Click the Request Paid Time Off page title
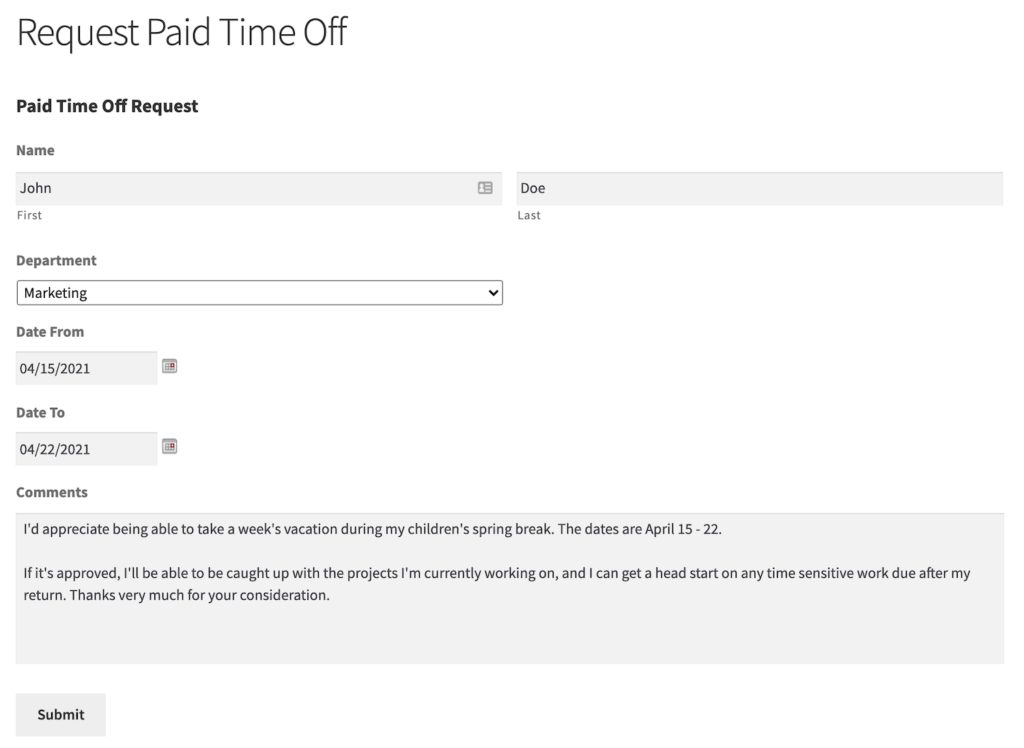The image size is (1024, 748). point(182,32)
